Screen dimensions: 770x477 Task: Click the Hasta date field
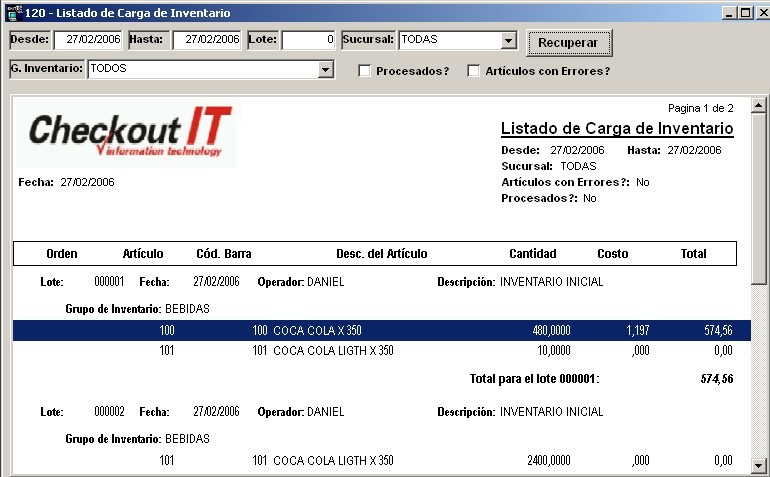[207, 40]
